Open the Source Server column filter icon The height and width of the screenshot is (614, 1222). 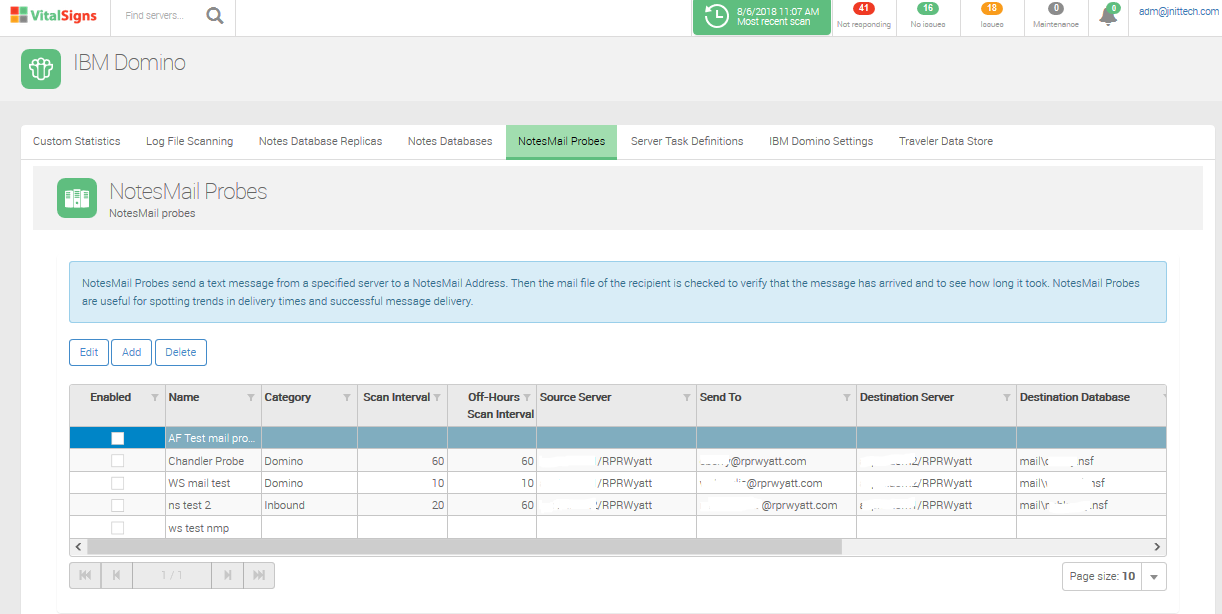(x=686, y=398)
